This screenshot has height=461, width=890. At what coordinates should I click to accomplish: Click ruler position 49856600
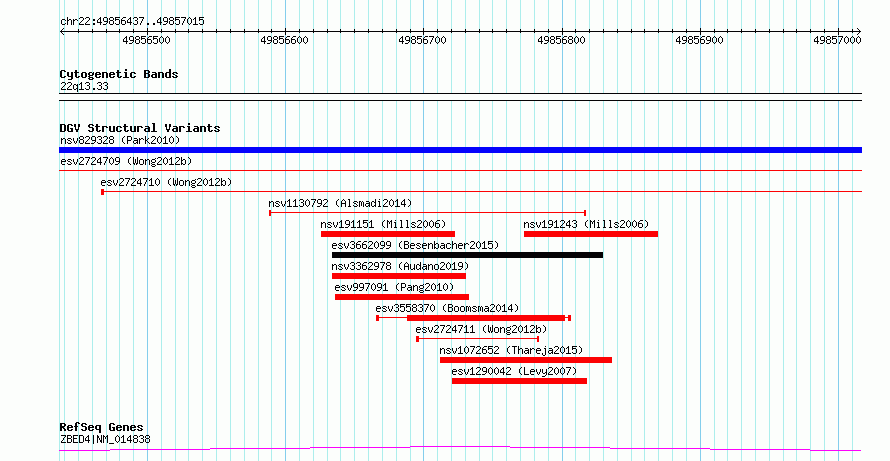pyautogui.click(x=284, y=40)
